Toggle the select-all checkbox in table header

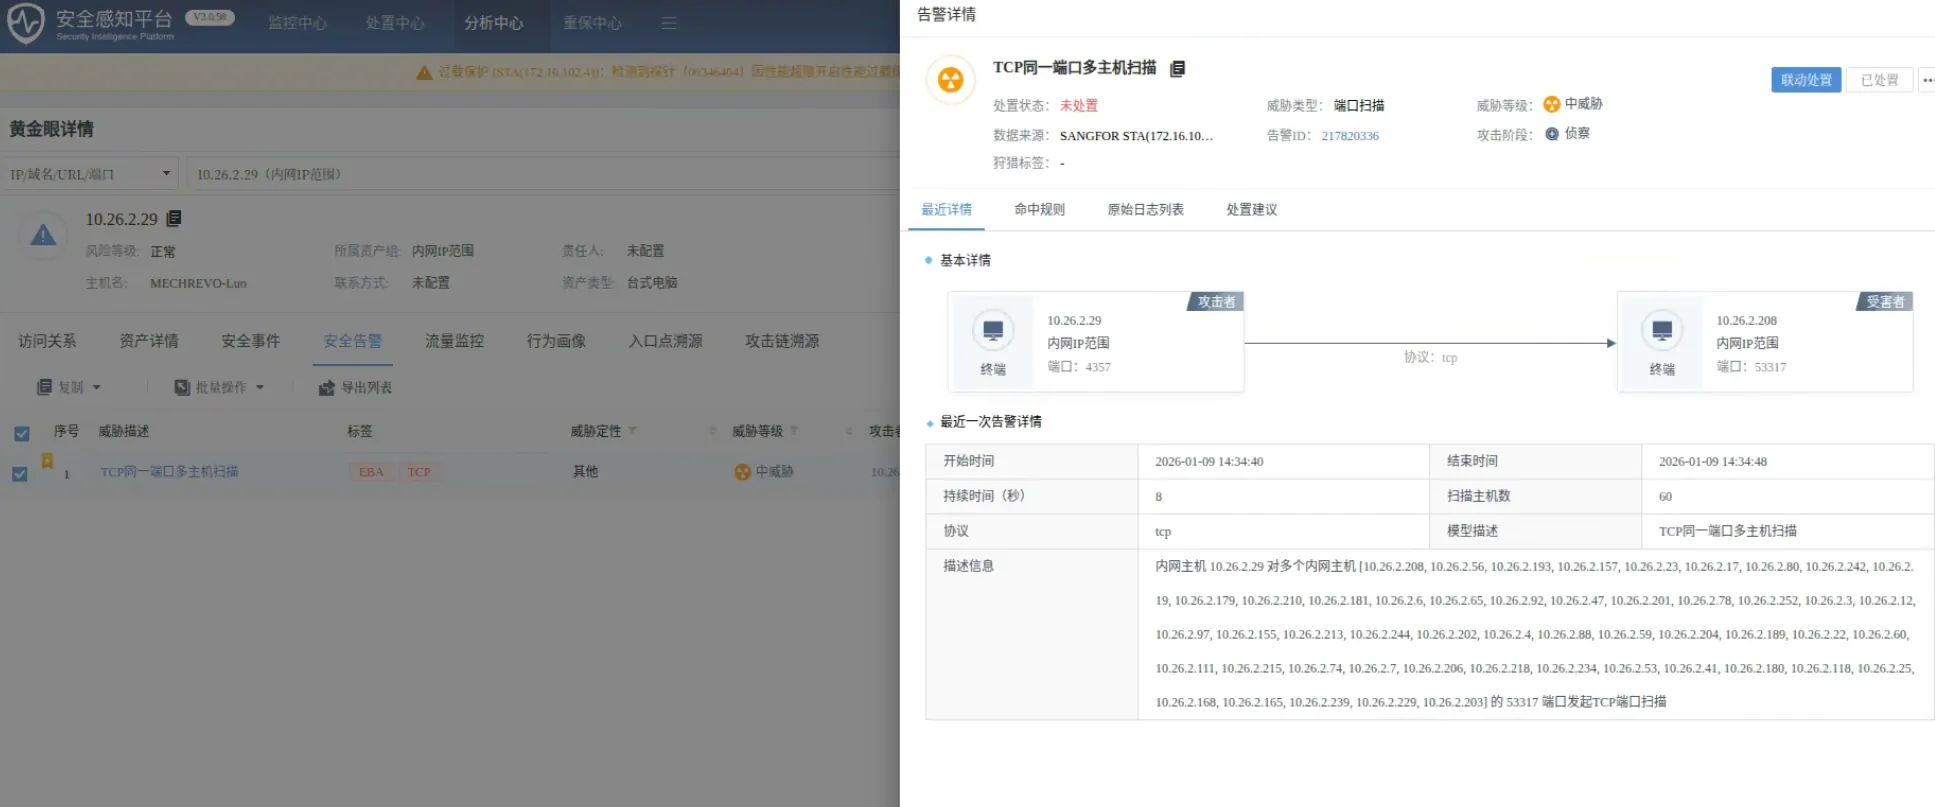[22, 434]
